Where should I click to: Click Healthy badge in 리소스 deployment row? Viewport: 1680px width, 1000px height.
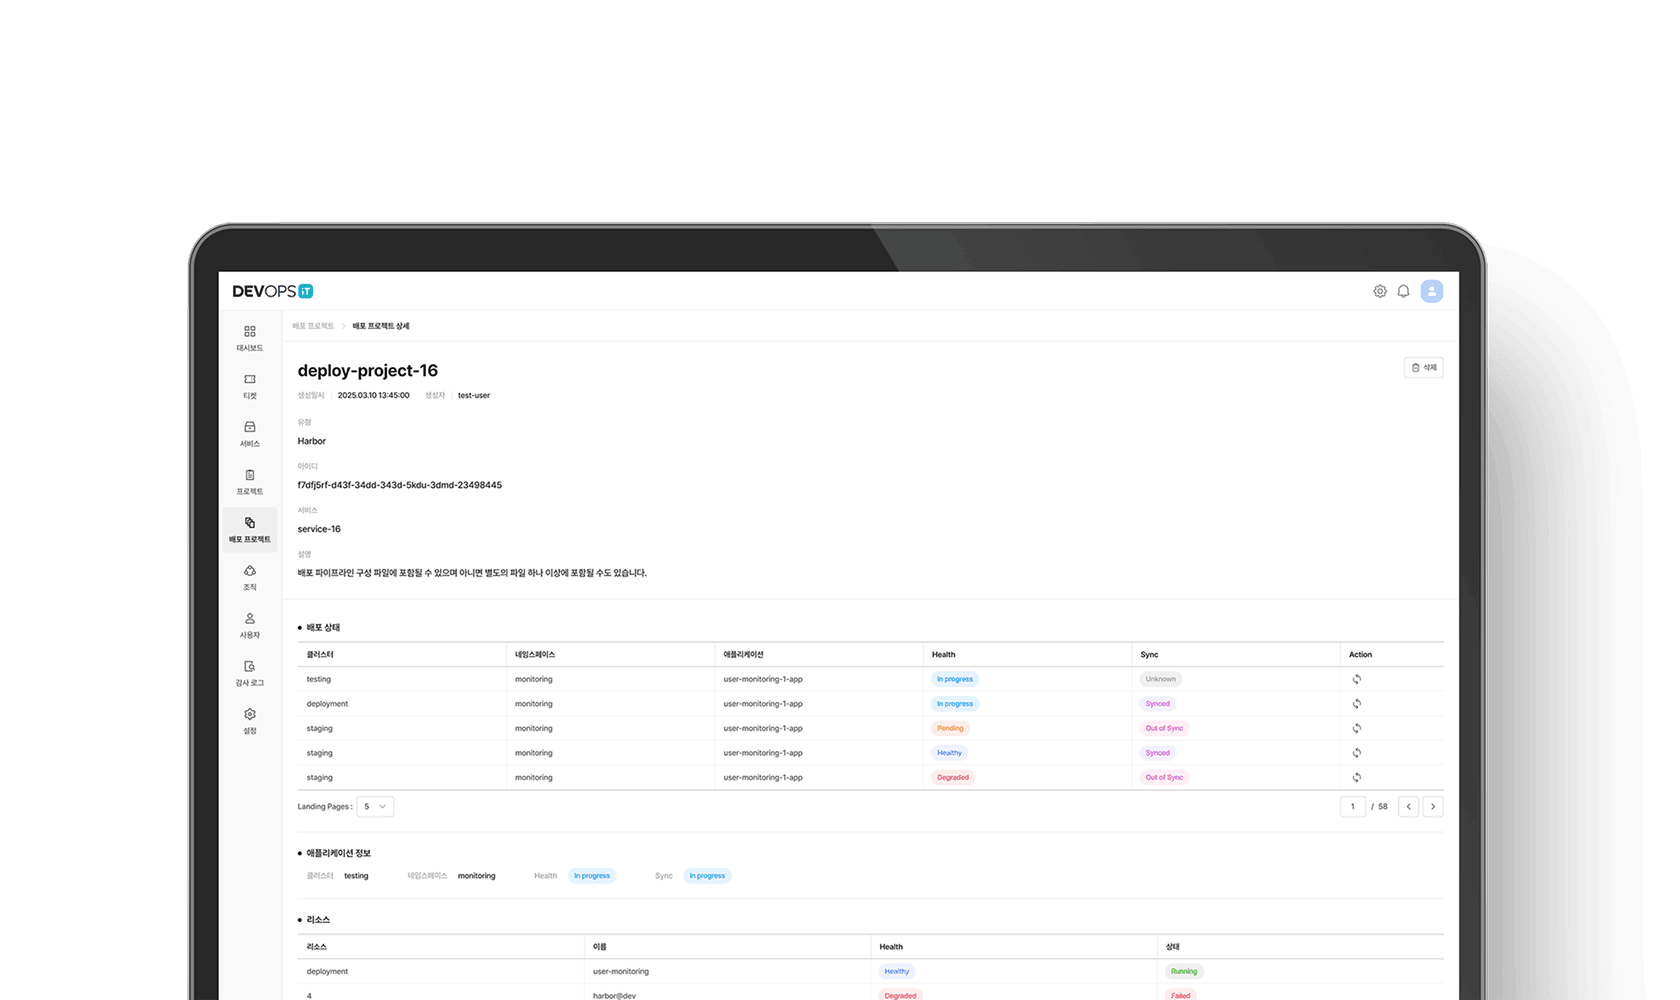pos(897,971)
